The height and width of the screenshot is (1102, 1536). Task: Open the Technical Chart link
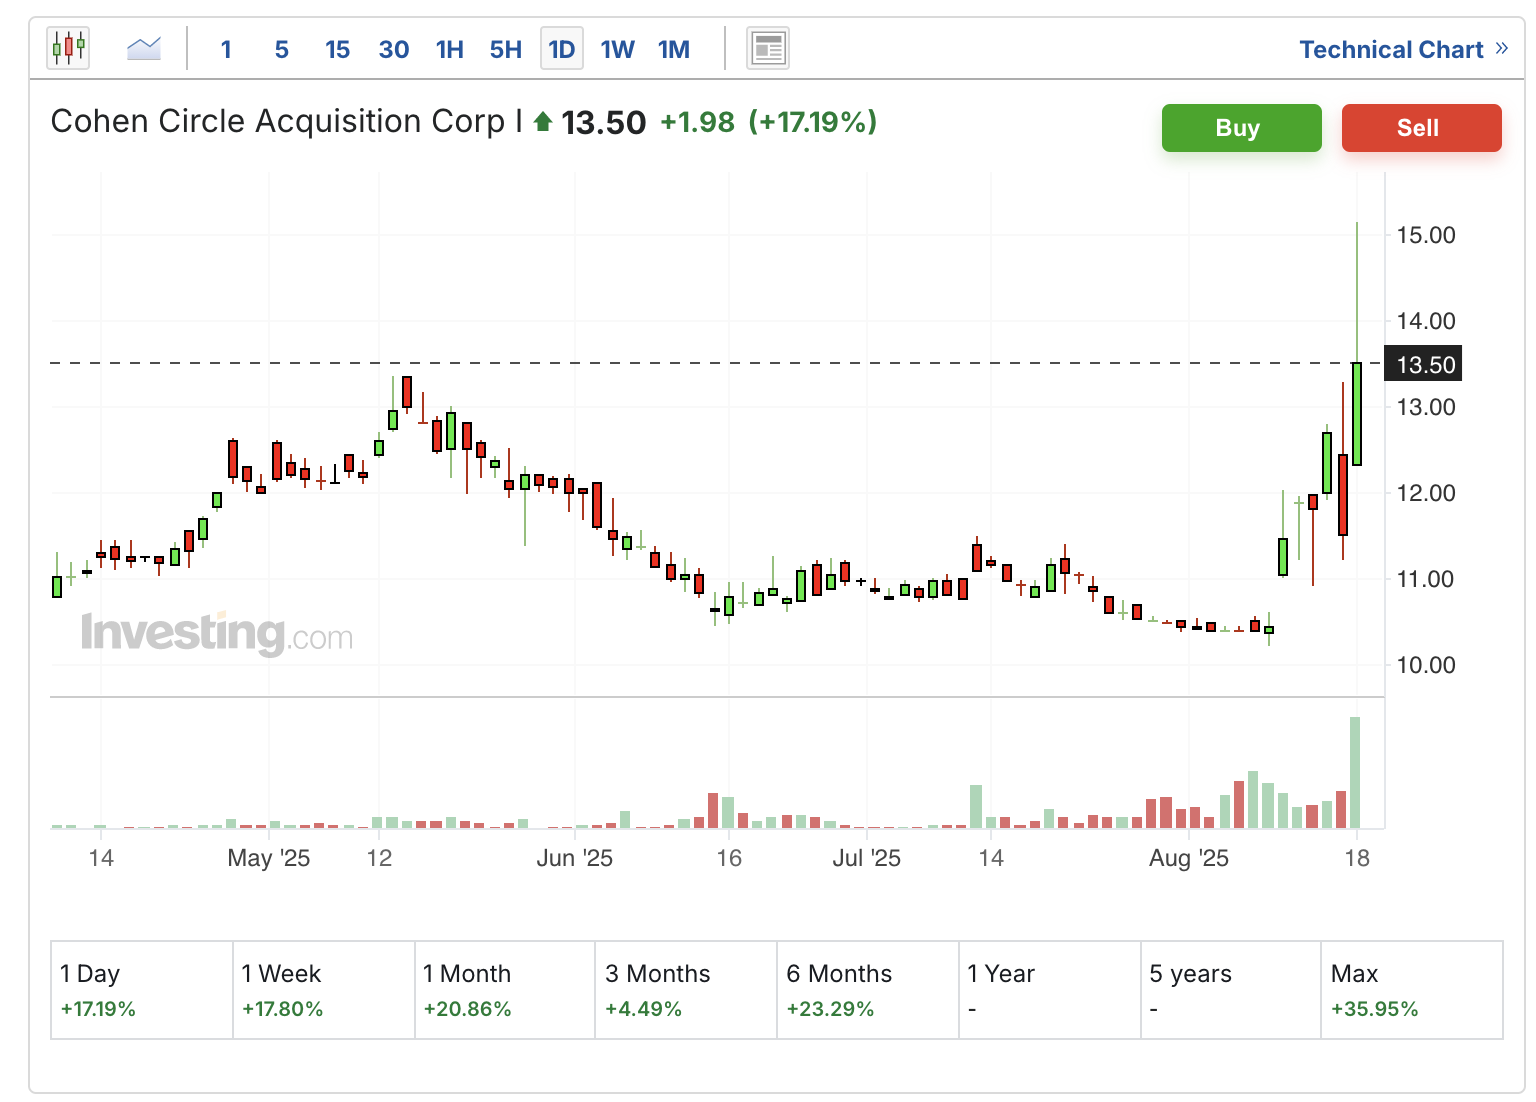[1390, 49]
